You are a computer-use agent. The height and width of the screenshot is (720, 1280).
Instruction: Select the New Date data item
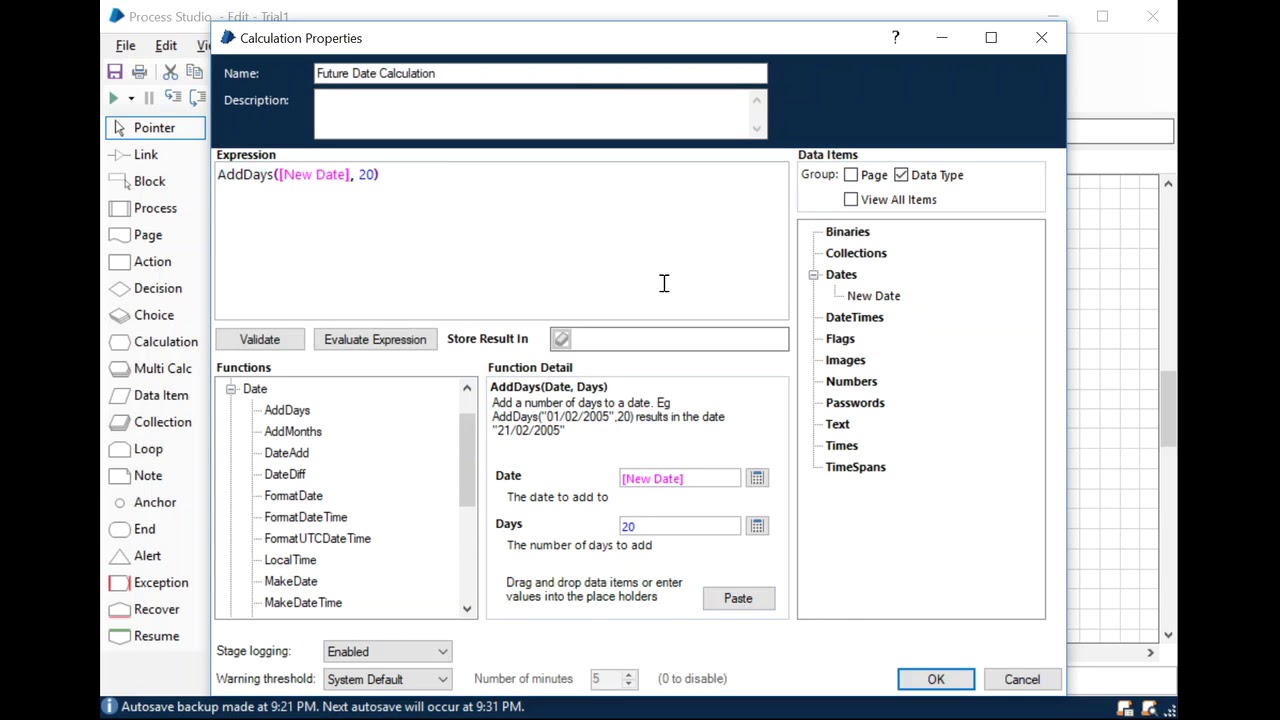point(874,296)
